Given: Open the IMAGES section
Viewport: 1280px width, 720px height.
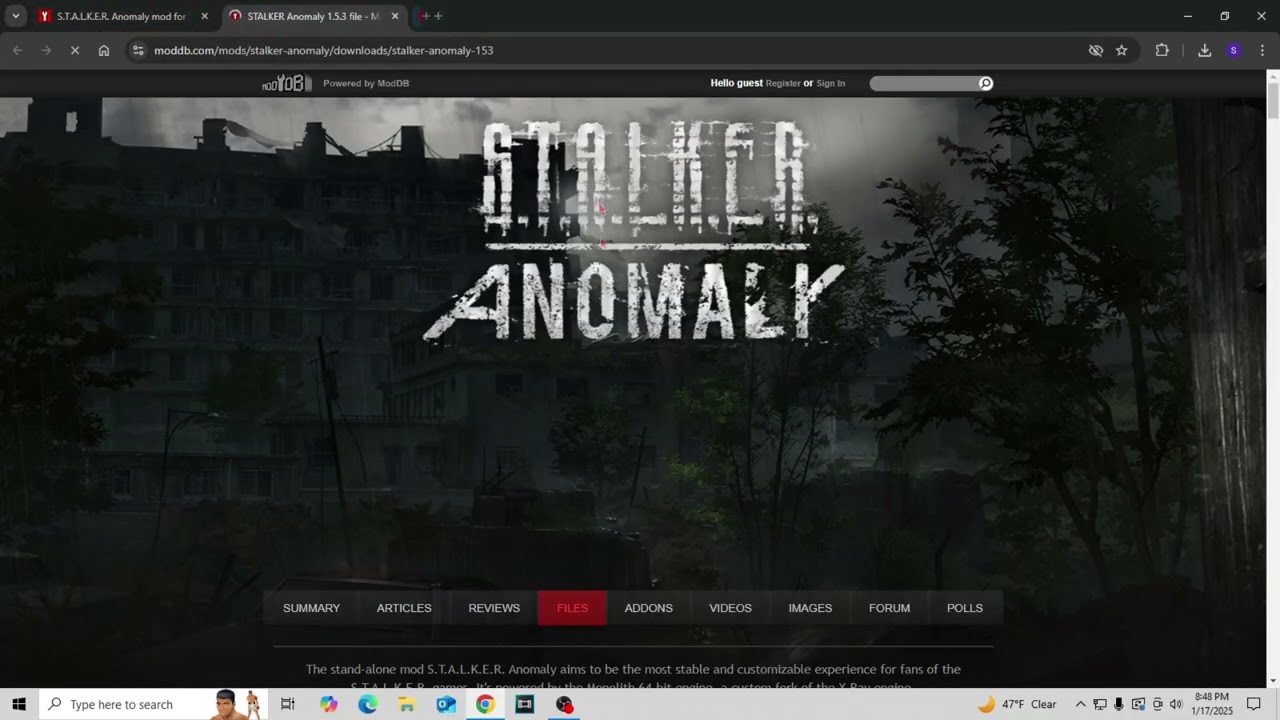Looking at the screenshot, I should (x=810, y=608).
